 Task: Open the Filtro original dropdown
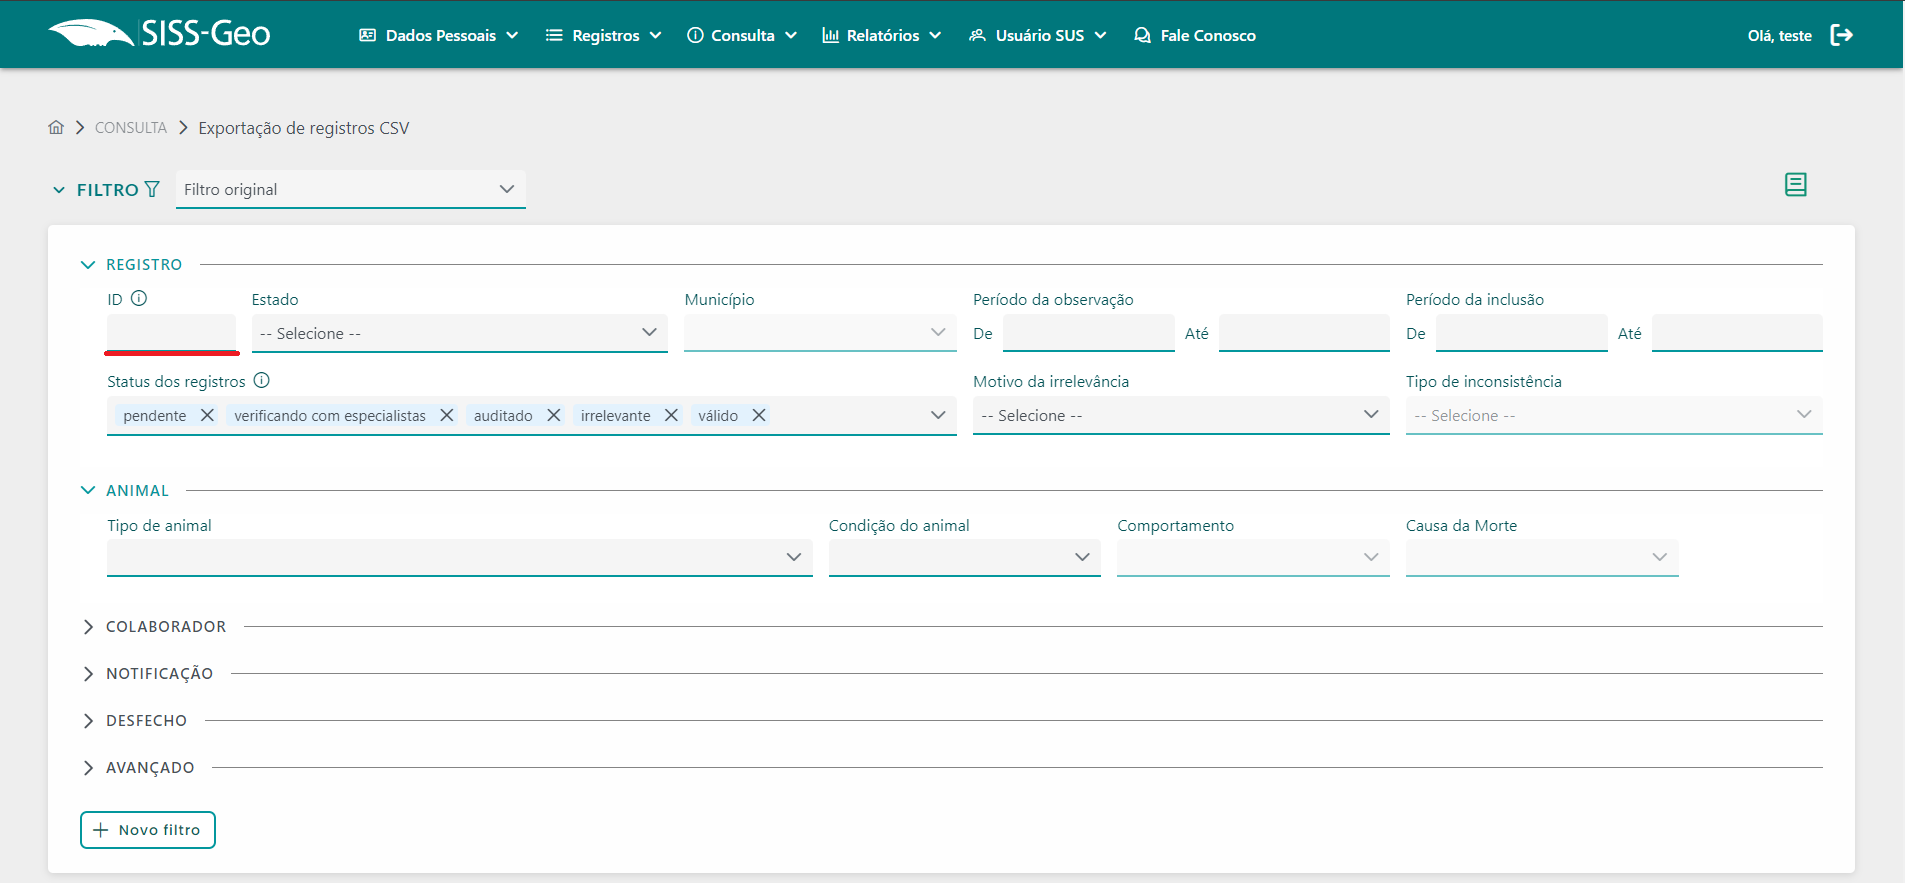pos(350,190)
